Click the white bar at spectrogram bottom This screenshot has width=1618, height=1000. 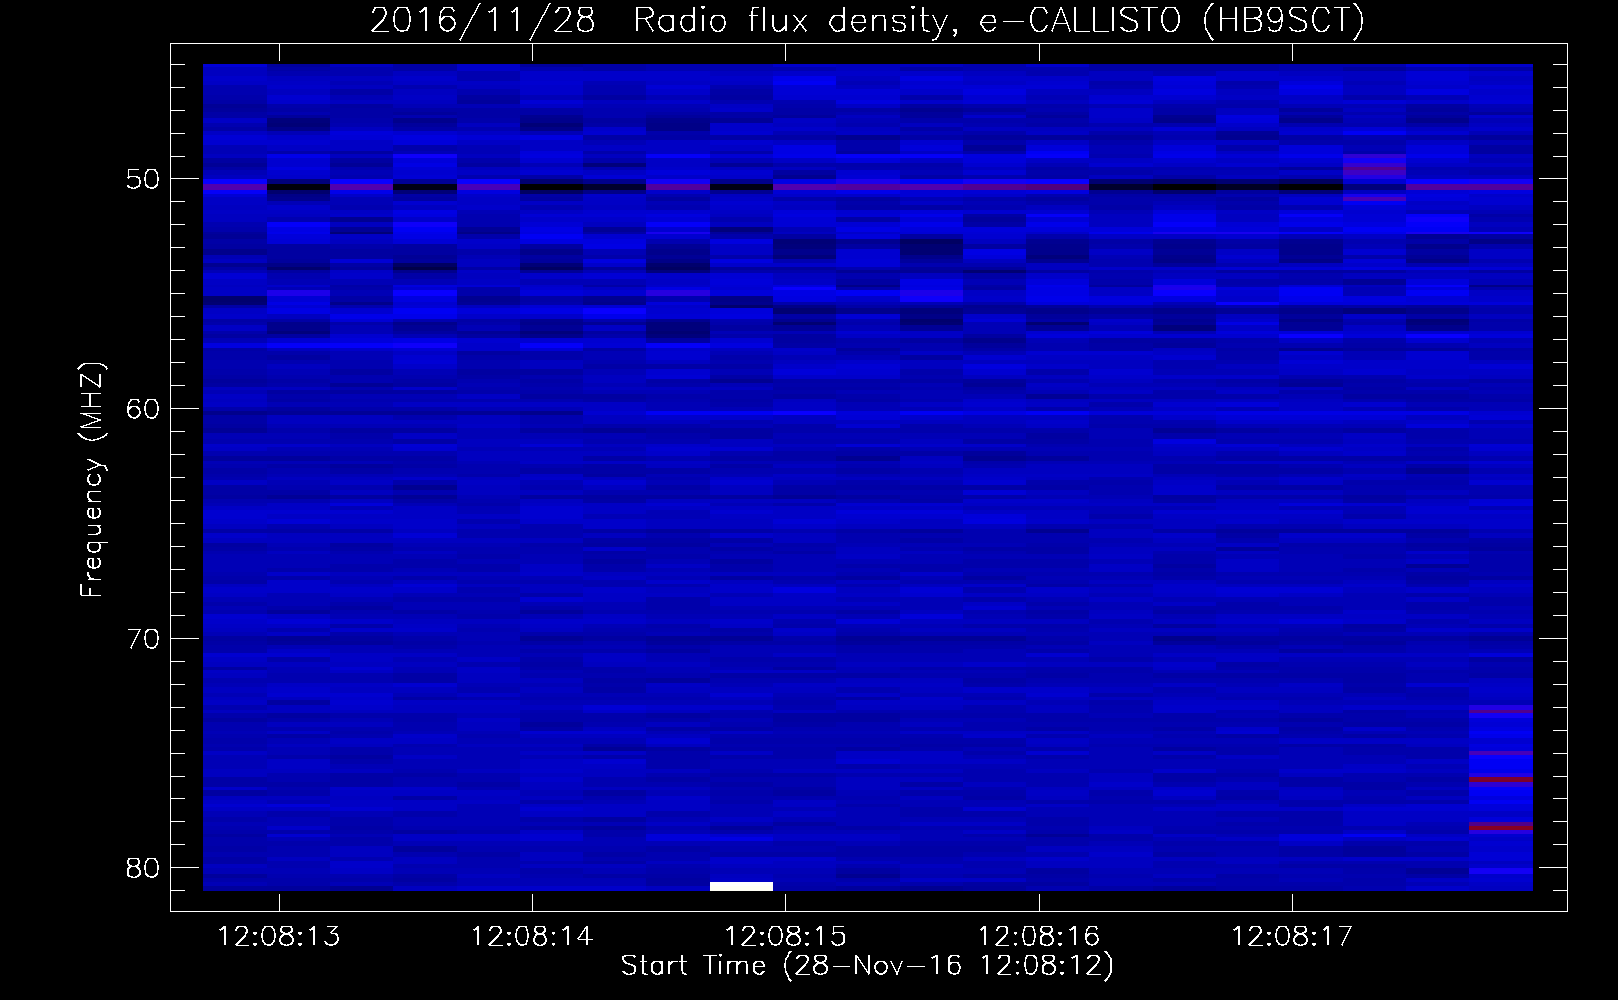(x=741, y=886)
